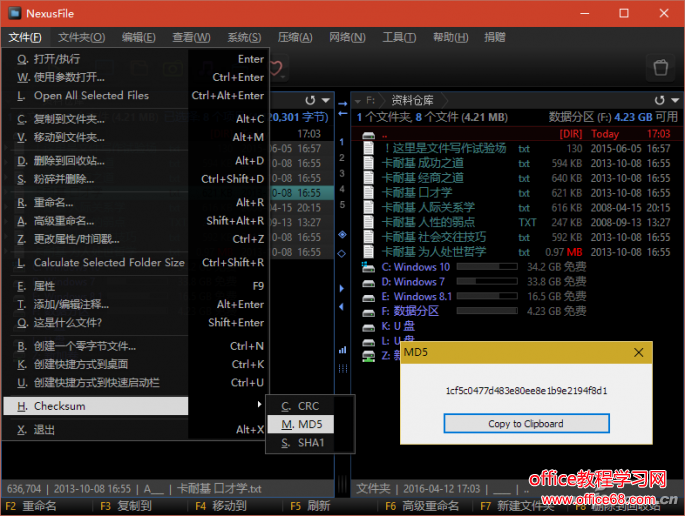Select the number 1 button on the divider

pyautogui.click(x=342, y=142)
